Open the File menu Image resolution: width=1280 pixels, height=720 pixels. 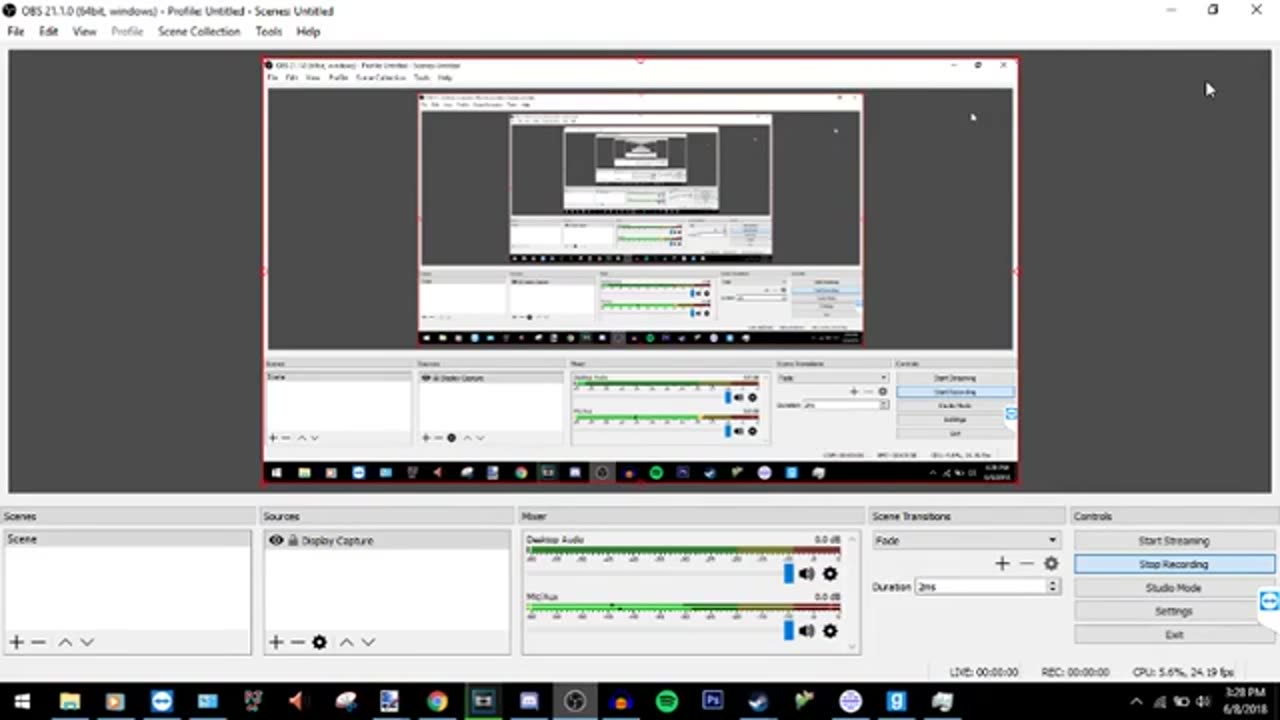(x=16, y=31)
